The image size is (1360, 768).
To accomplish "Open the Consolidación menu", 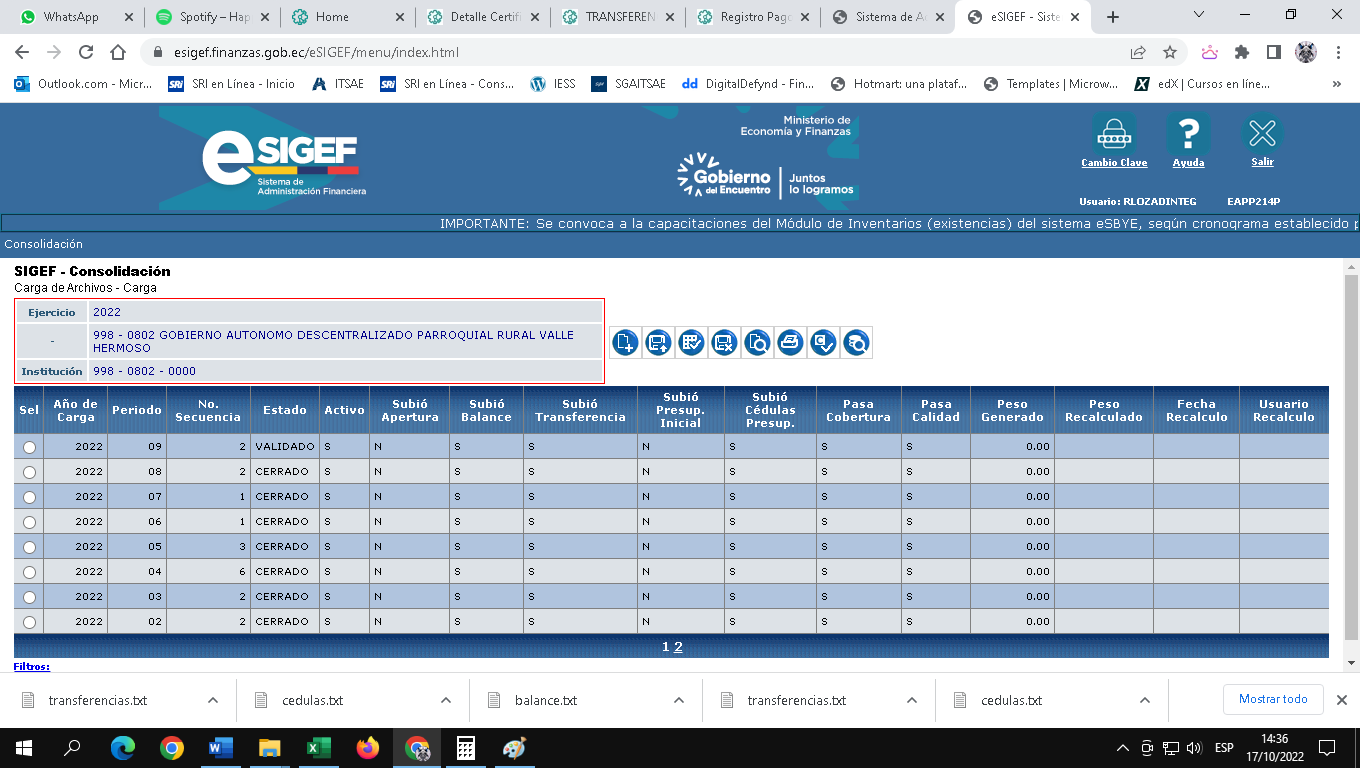I will pos(43,244).
